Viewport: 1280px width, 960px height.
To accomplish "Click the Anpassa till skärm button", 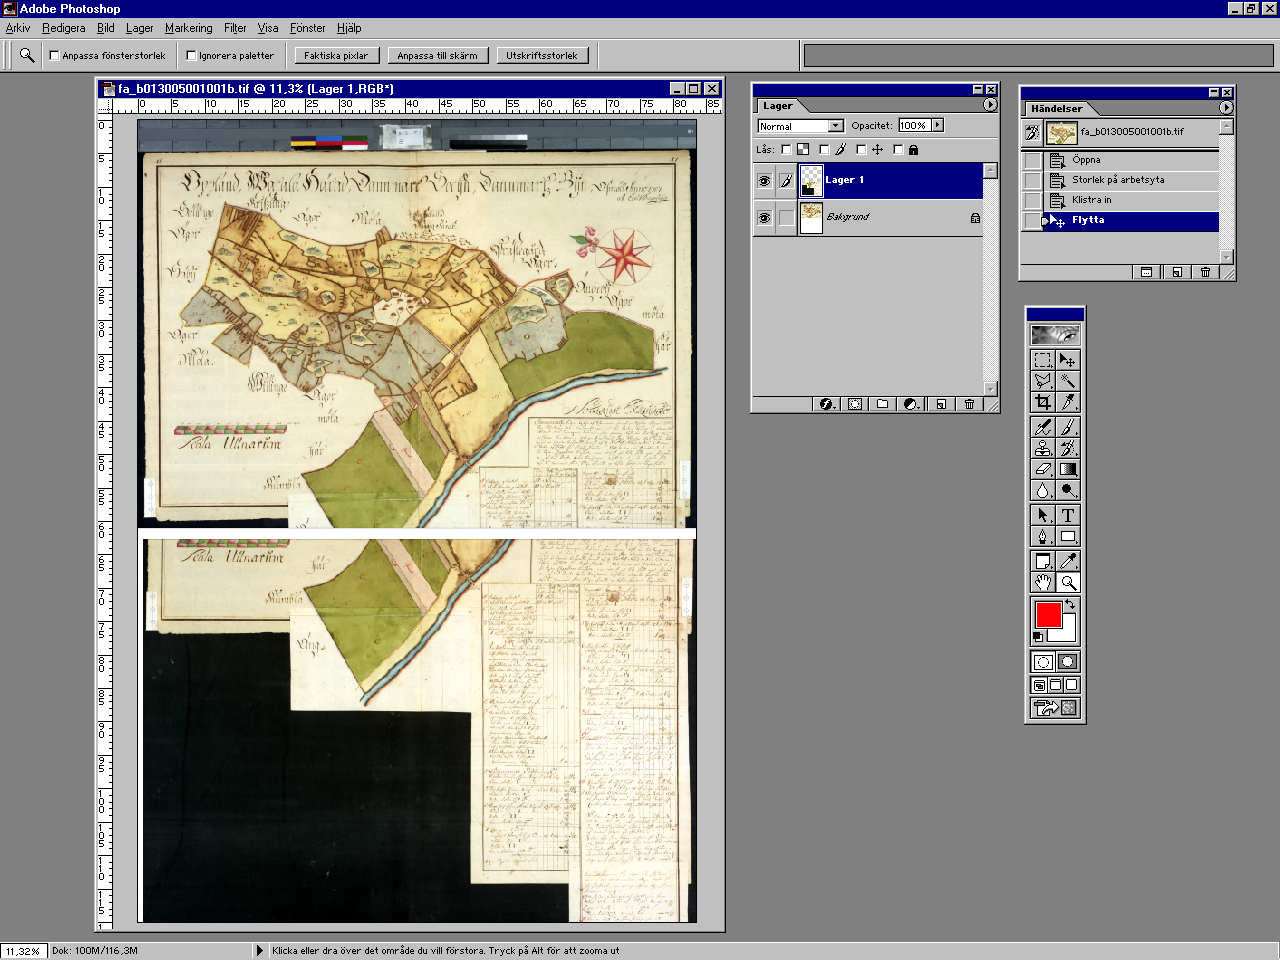I will (x=437, y=56).
